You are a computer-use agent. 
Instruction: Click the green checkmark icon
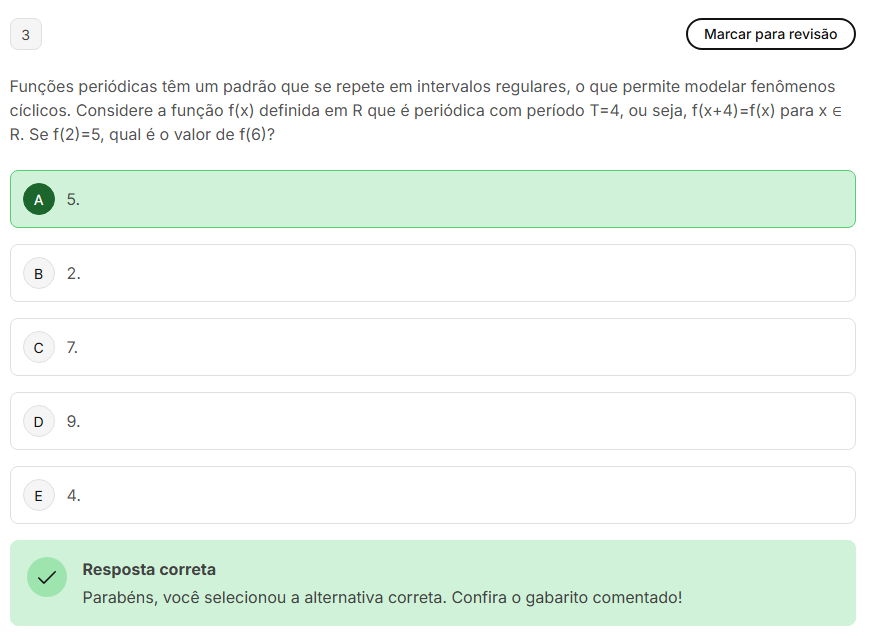[x=46, y=578]
